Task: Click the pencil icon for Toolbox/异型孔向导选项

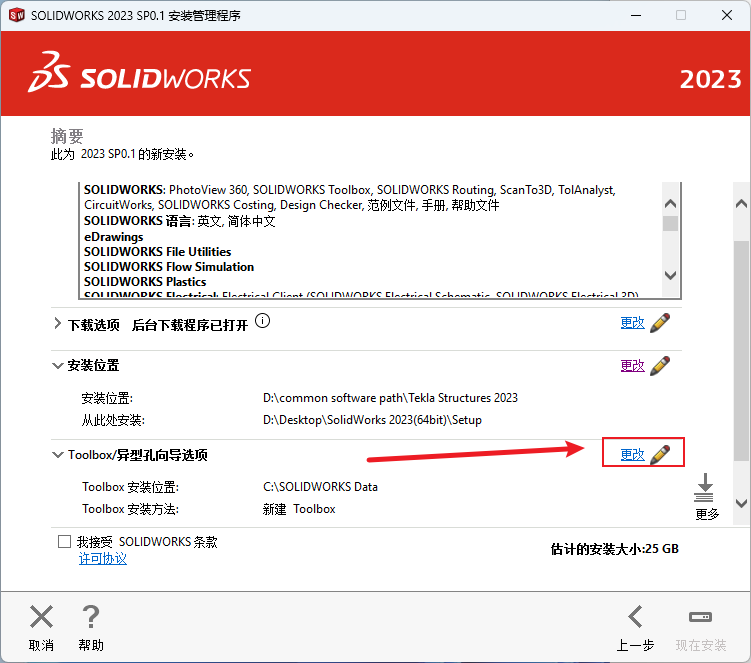Action: 660,455
